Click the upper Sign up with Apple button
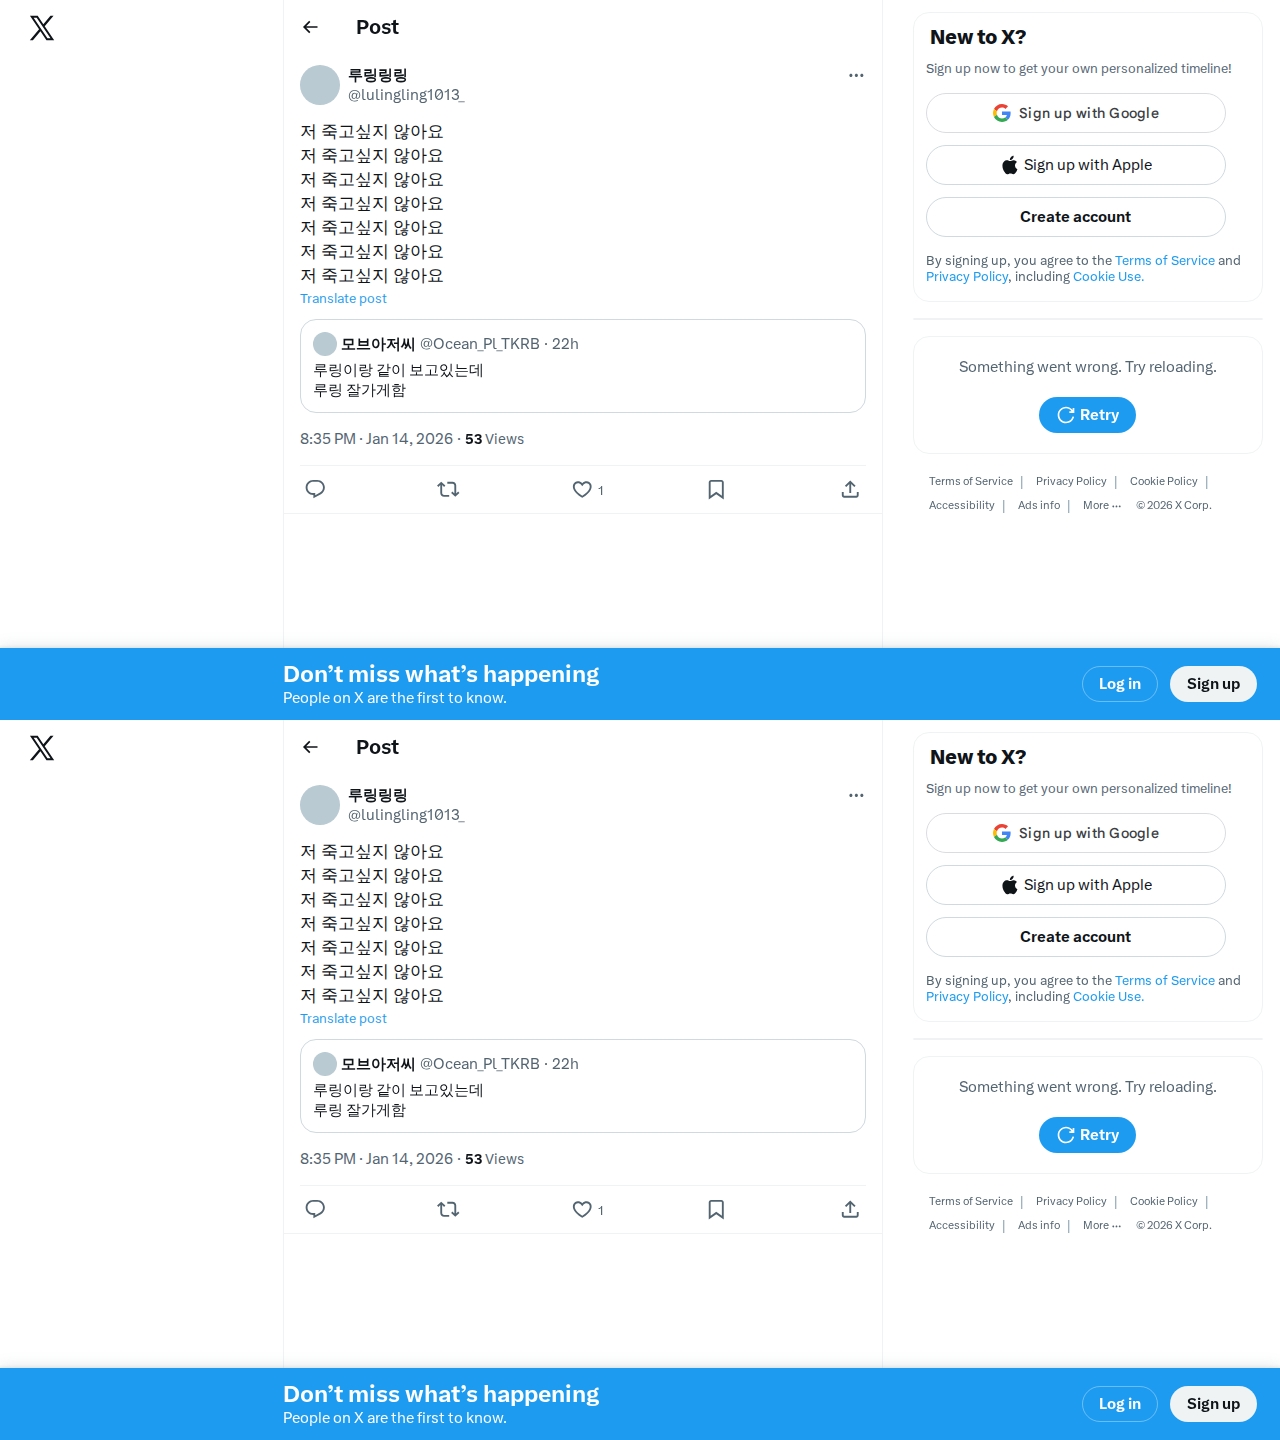Image resolution: width=1280 pixels, height=1440 pixels. pyautogui.click(x=1076, y=165)
